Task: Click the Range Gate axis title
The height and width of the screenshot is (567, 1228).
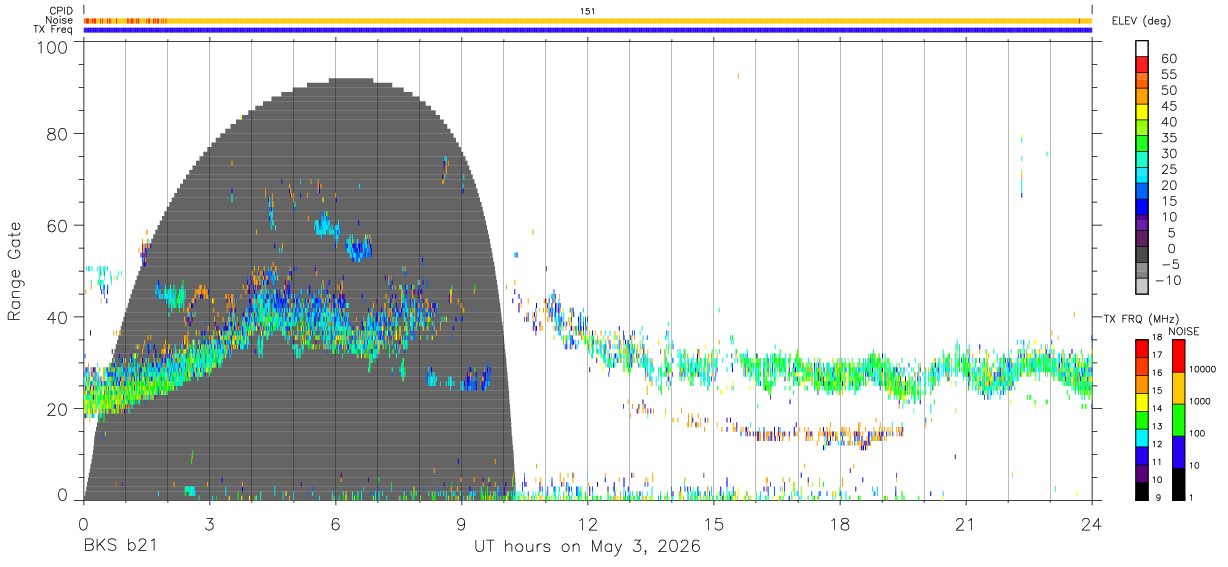Action: click(15, 271)
